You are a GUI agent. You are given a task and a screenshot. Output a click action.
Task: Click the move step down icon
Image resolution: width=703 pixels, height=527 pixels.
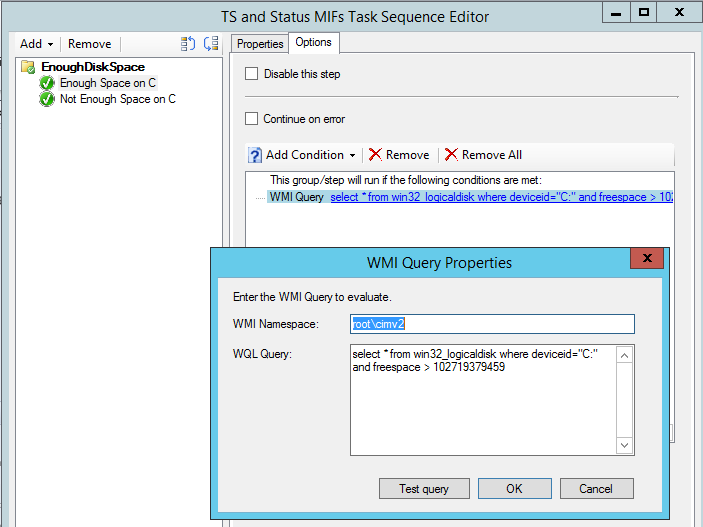click(x=210, y=44)
